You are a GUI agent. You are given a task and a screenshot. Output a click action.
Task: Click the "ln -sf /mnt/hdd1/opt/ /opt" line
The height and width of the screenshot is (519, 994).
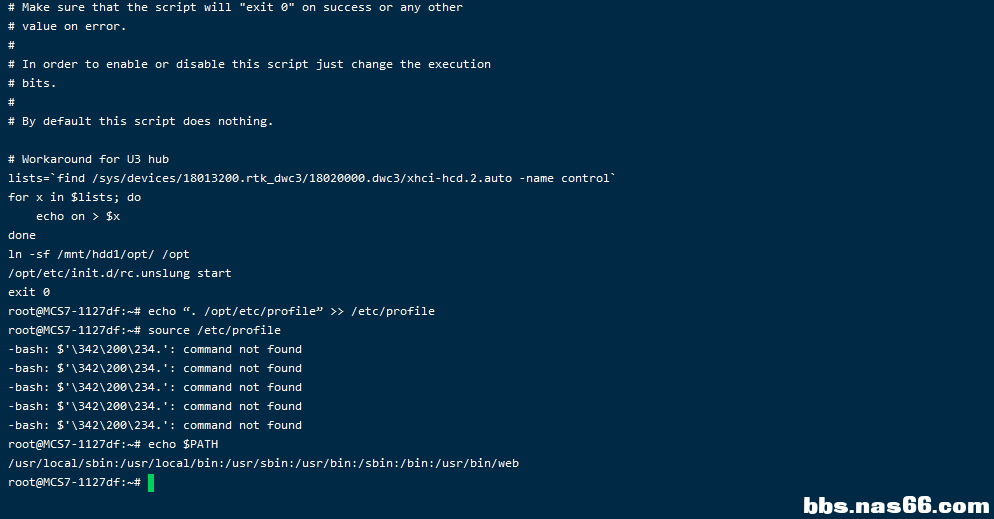pyautogui.click(x=98, y=254)
